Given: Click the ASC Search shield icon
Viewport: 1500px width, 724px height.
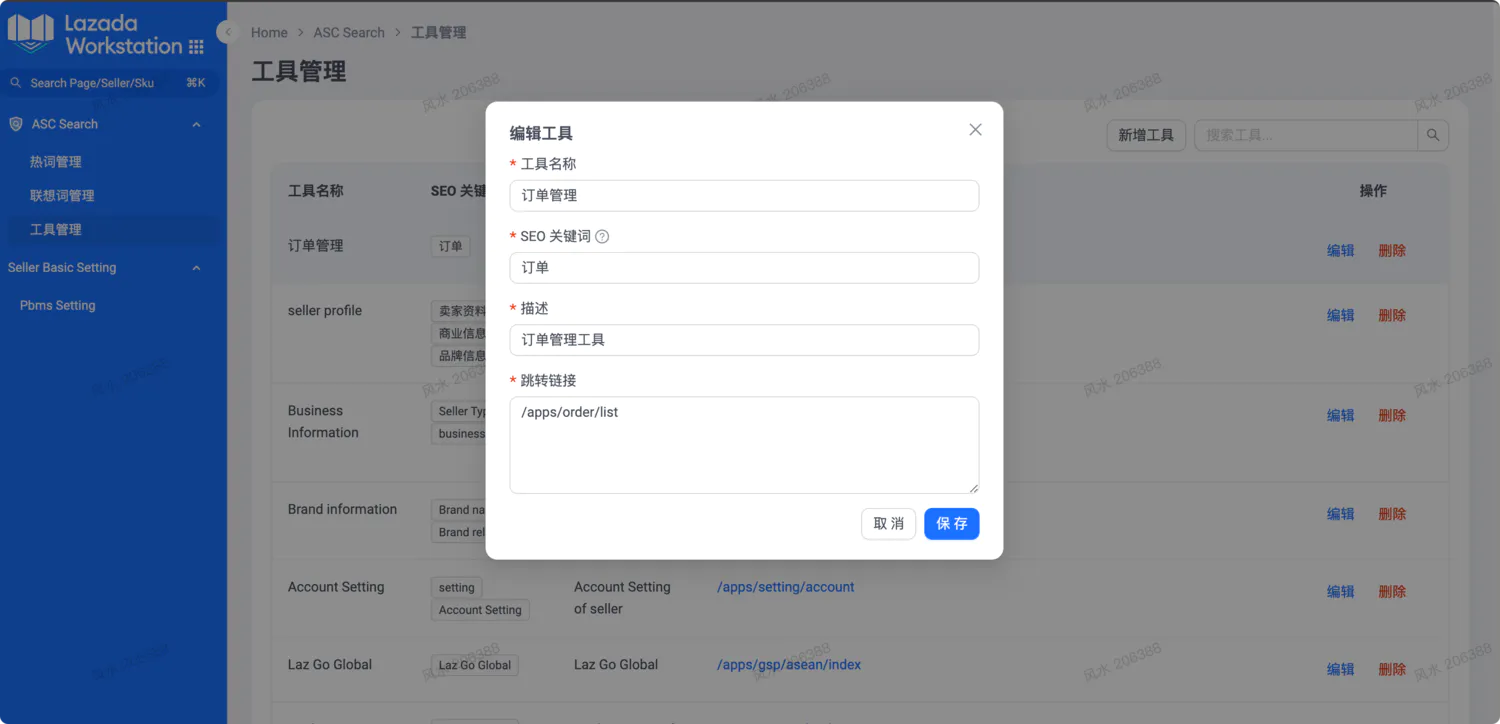Looking at the screenshot, I should pyautogui.click(x=16, y=124).
